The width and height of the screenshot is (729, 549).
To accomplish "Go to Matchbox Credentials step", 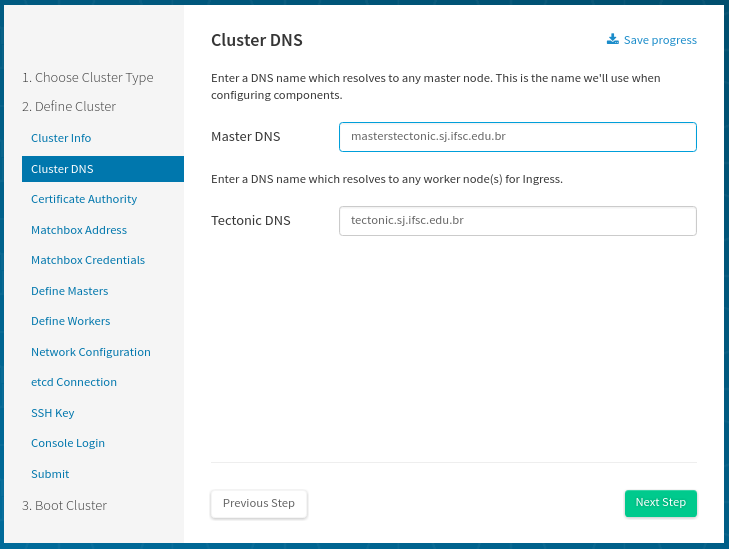I will click(x=88, y=260).
